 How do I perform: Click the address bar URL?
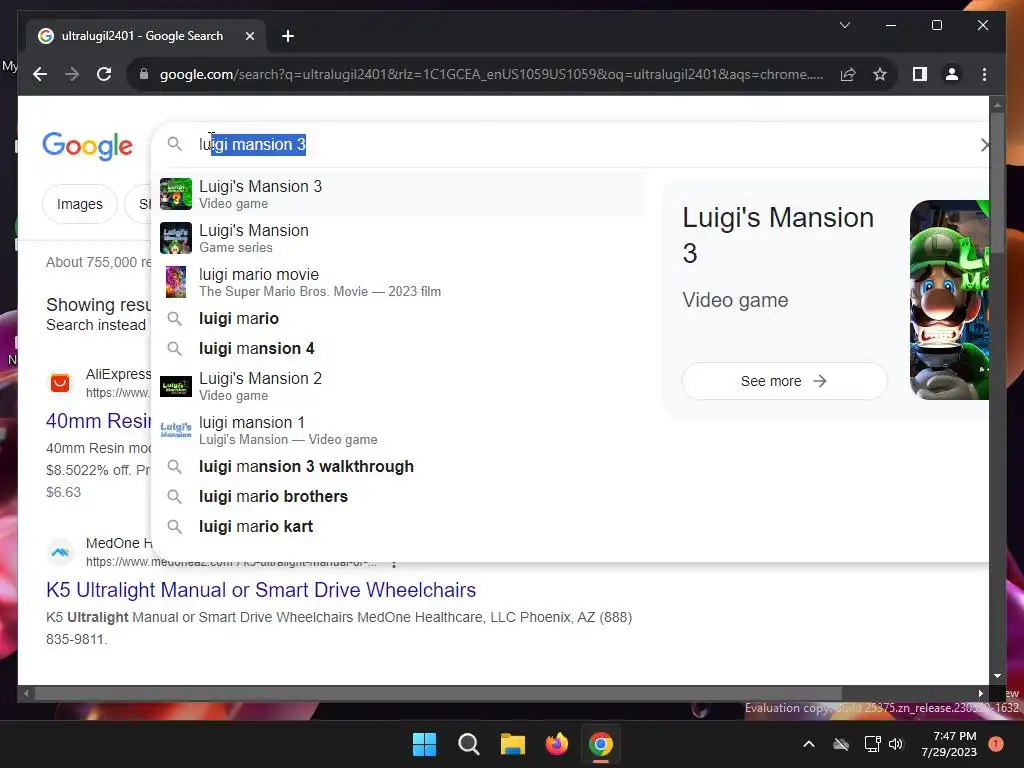(491, 74)
